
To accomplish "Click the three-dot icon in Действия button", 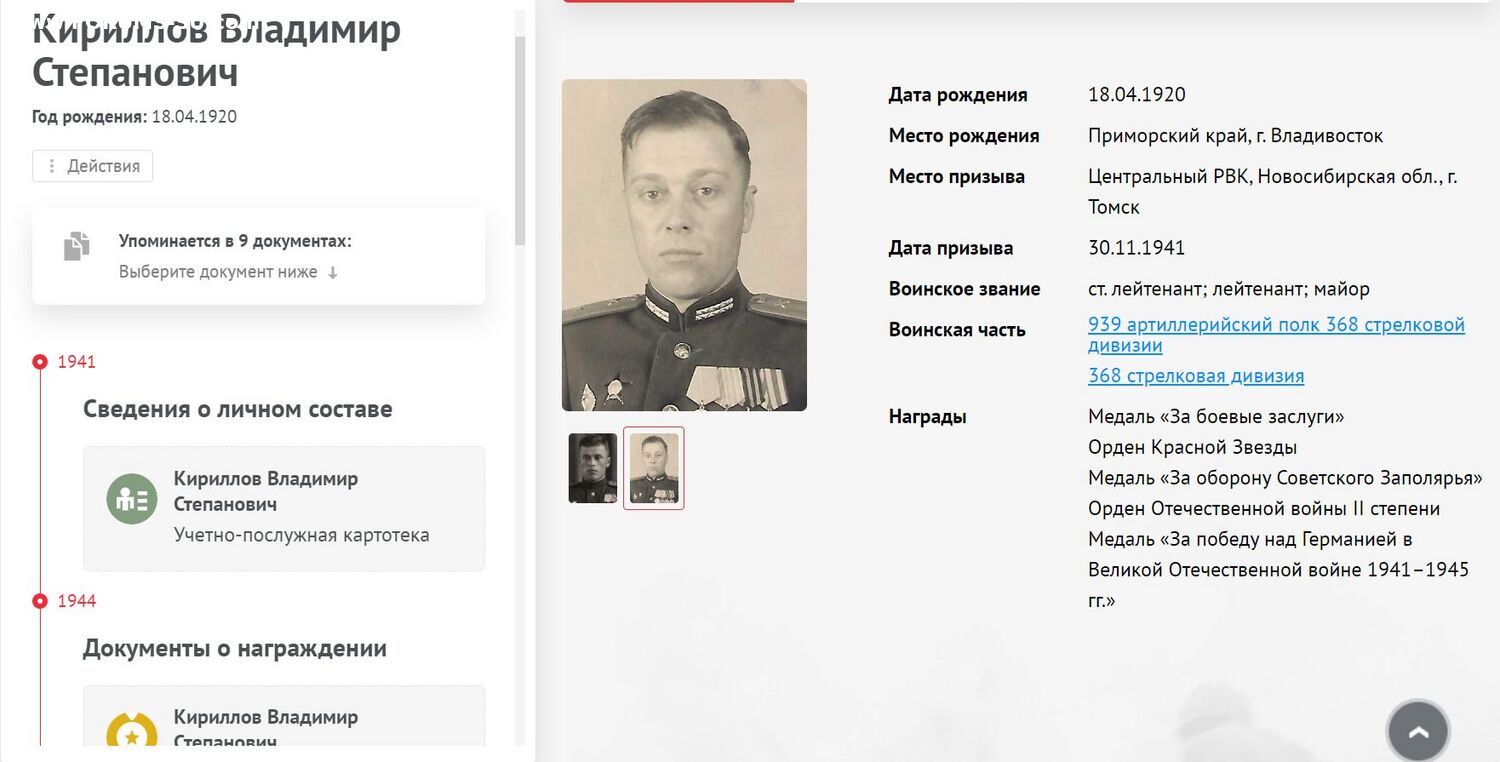I will click(52, 166).
